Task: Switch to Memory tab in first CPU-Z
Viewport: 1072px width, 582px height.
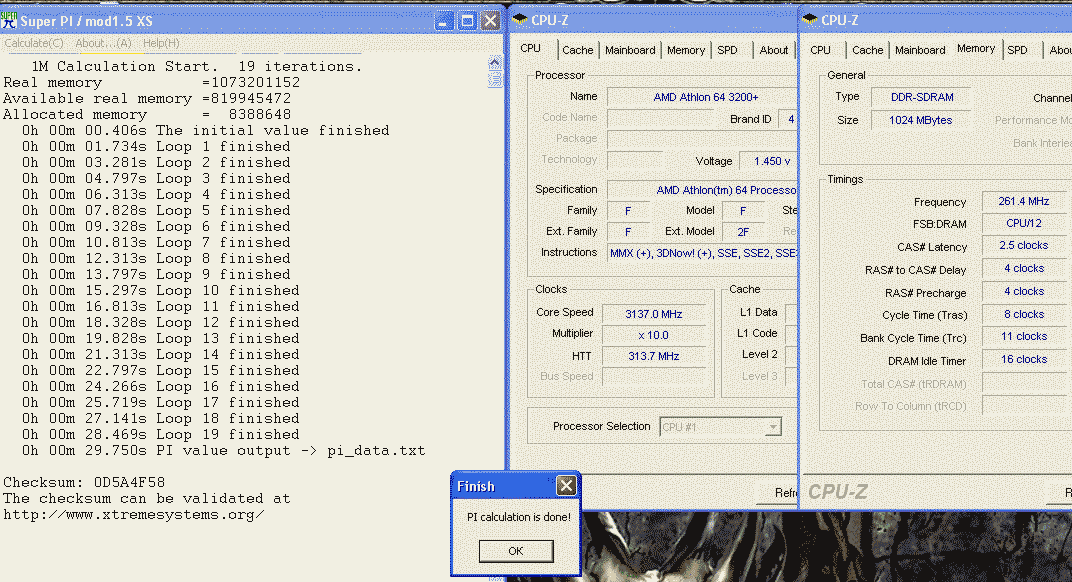Action: click(686, 50)
